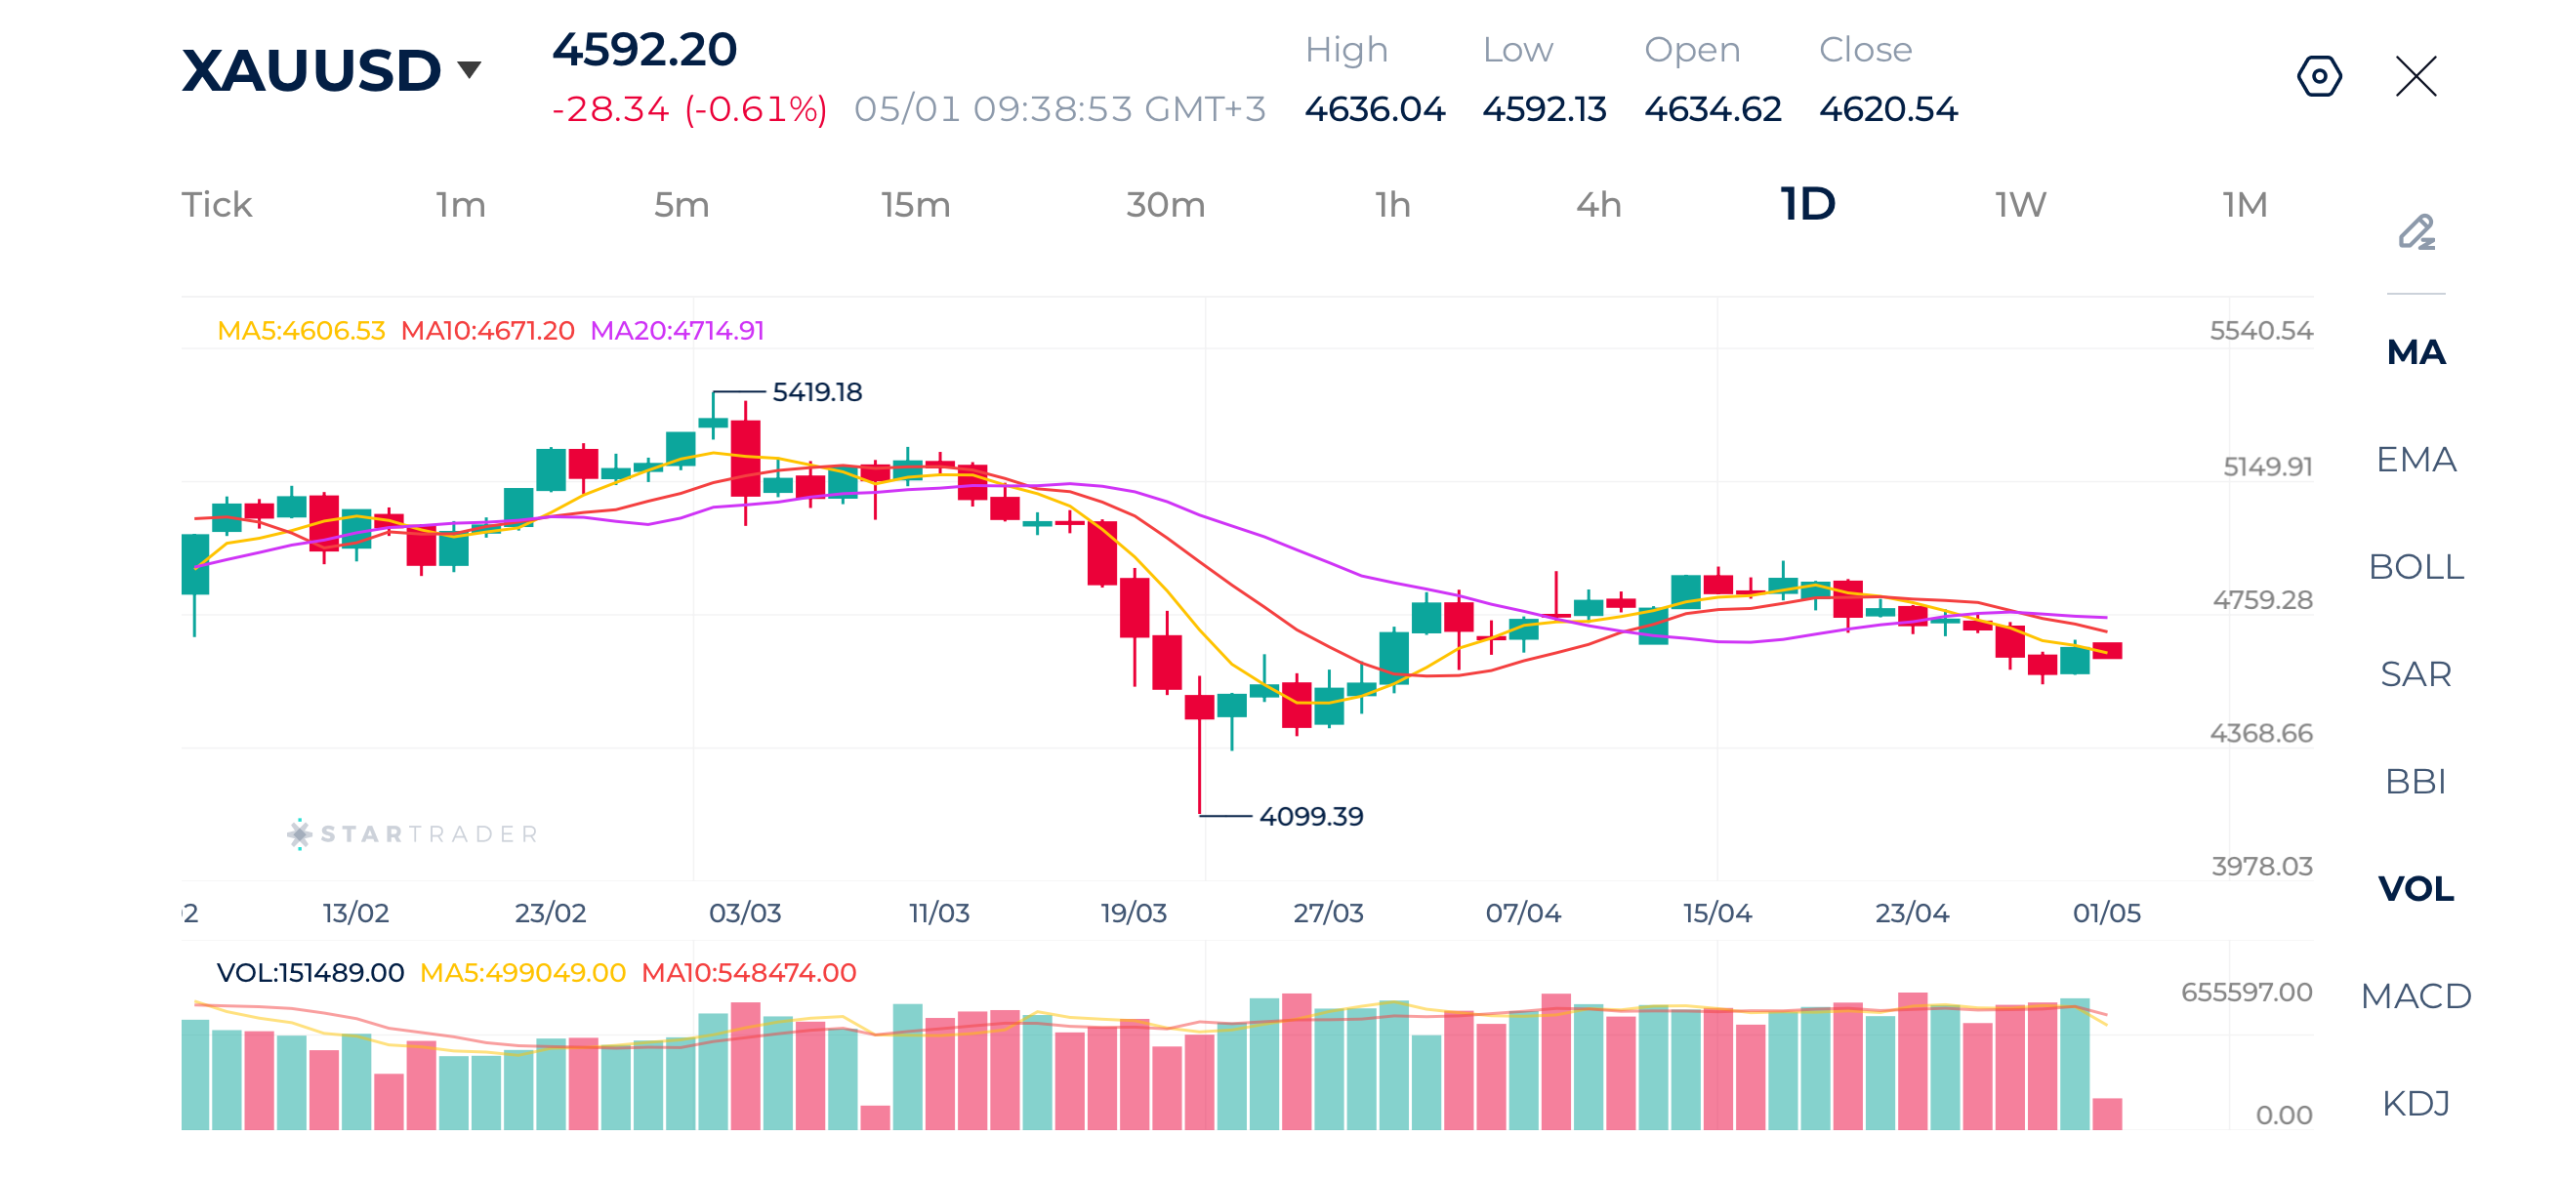
Task: Turn on the SAR indicator
Action: click(2415, 673)
